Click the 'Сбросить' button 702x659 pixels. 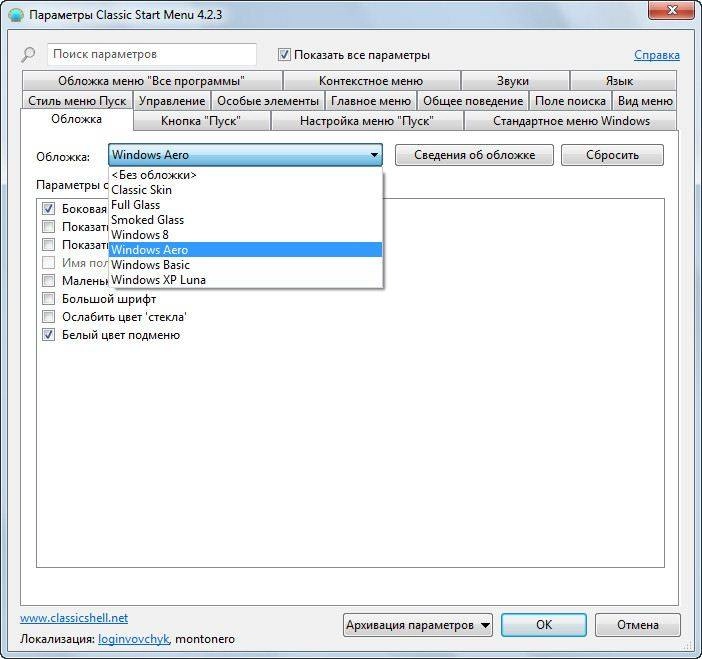[612, 155]
